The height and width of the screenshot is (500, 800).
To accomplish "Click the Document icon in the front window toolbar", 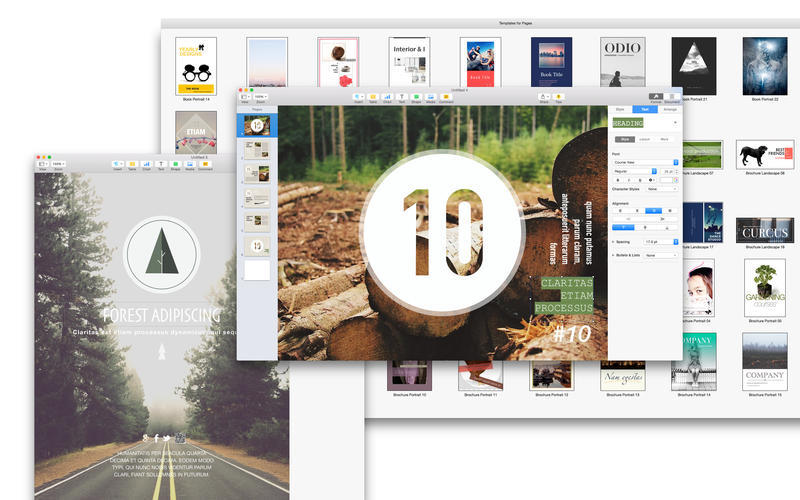I will tap(672, 97).
